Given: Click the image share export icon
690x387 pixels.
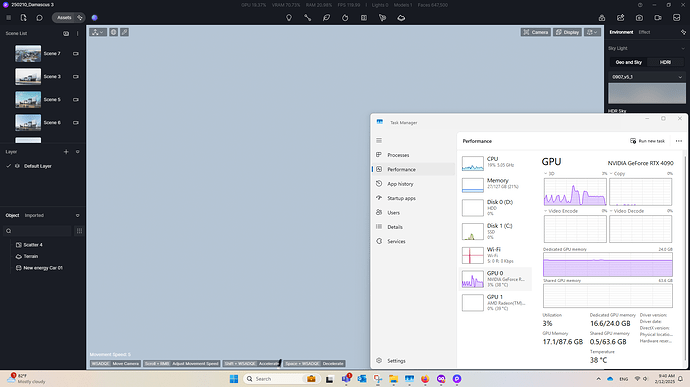Looking at the screenshot, I should tap(620, 18).
